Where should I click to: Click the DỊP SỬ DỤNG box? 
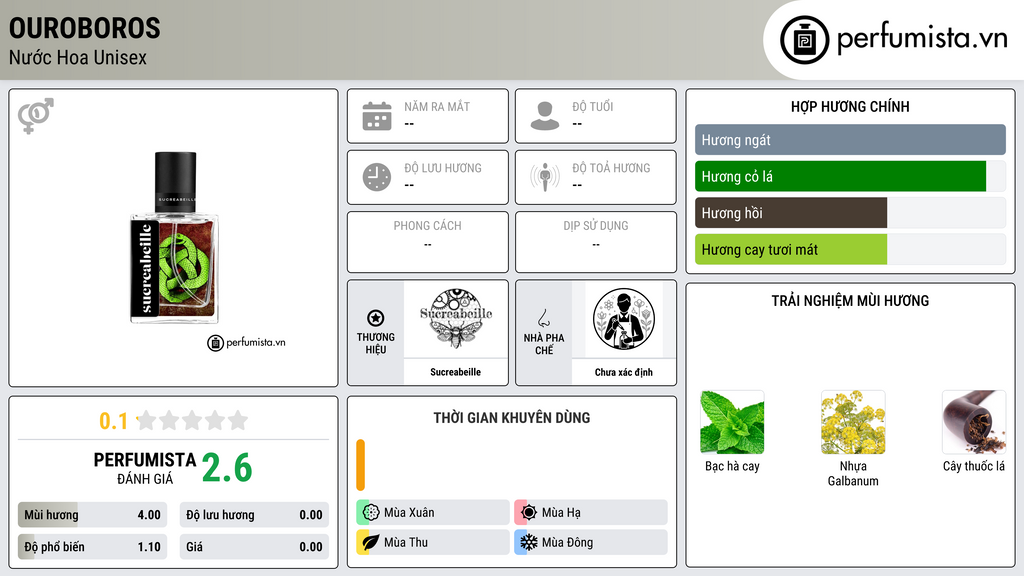click(x=596, y=242)
